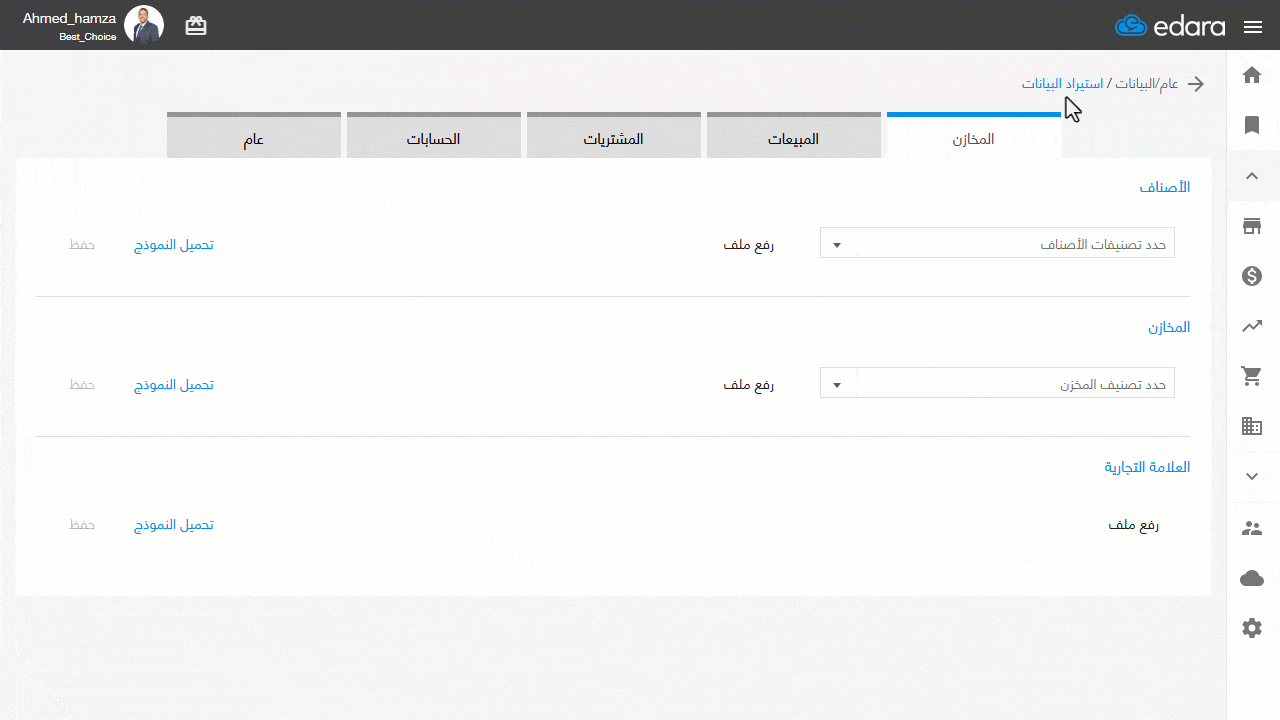Collapse sidebar section with up chevron

pyautogui.click(x=1252, y=176)
